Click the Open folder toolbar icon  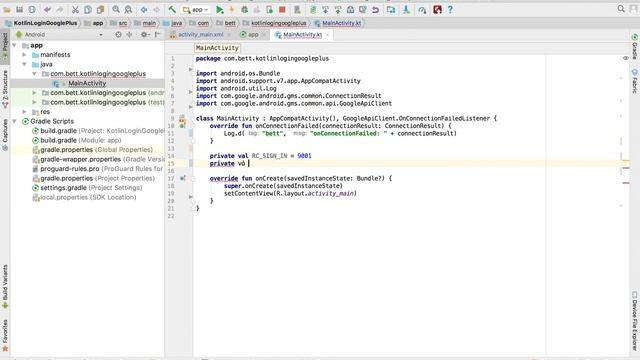(x=7, y=9)
